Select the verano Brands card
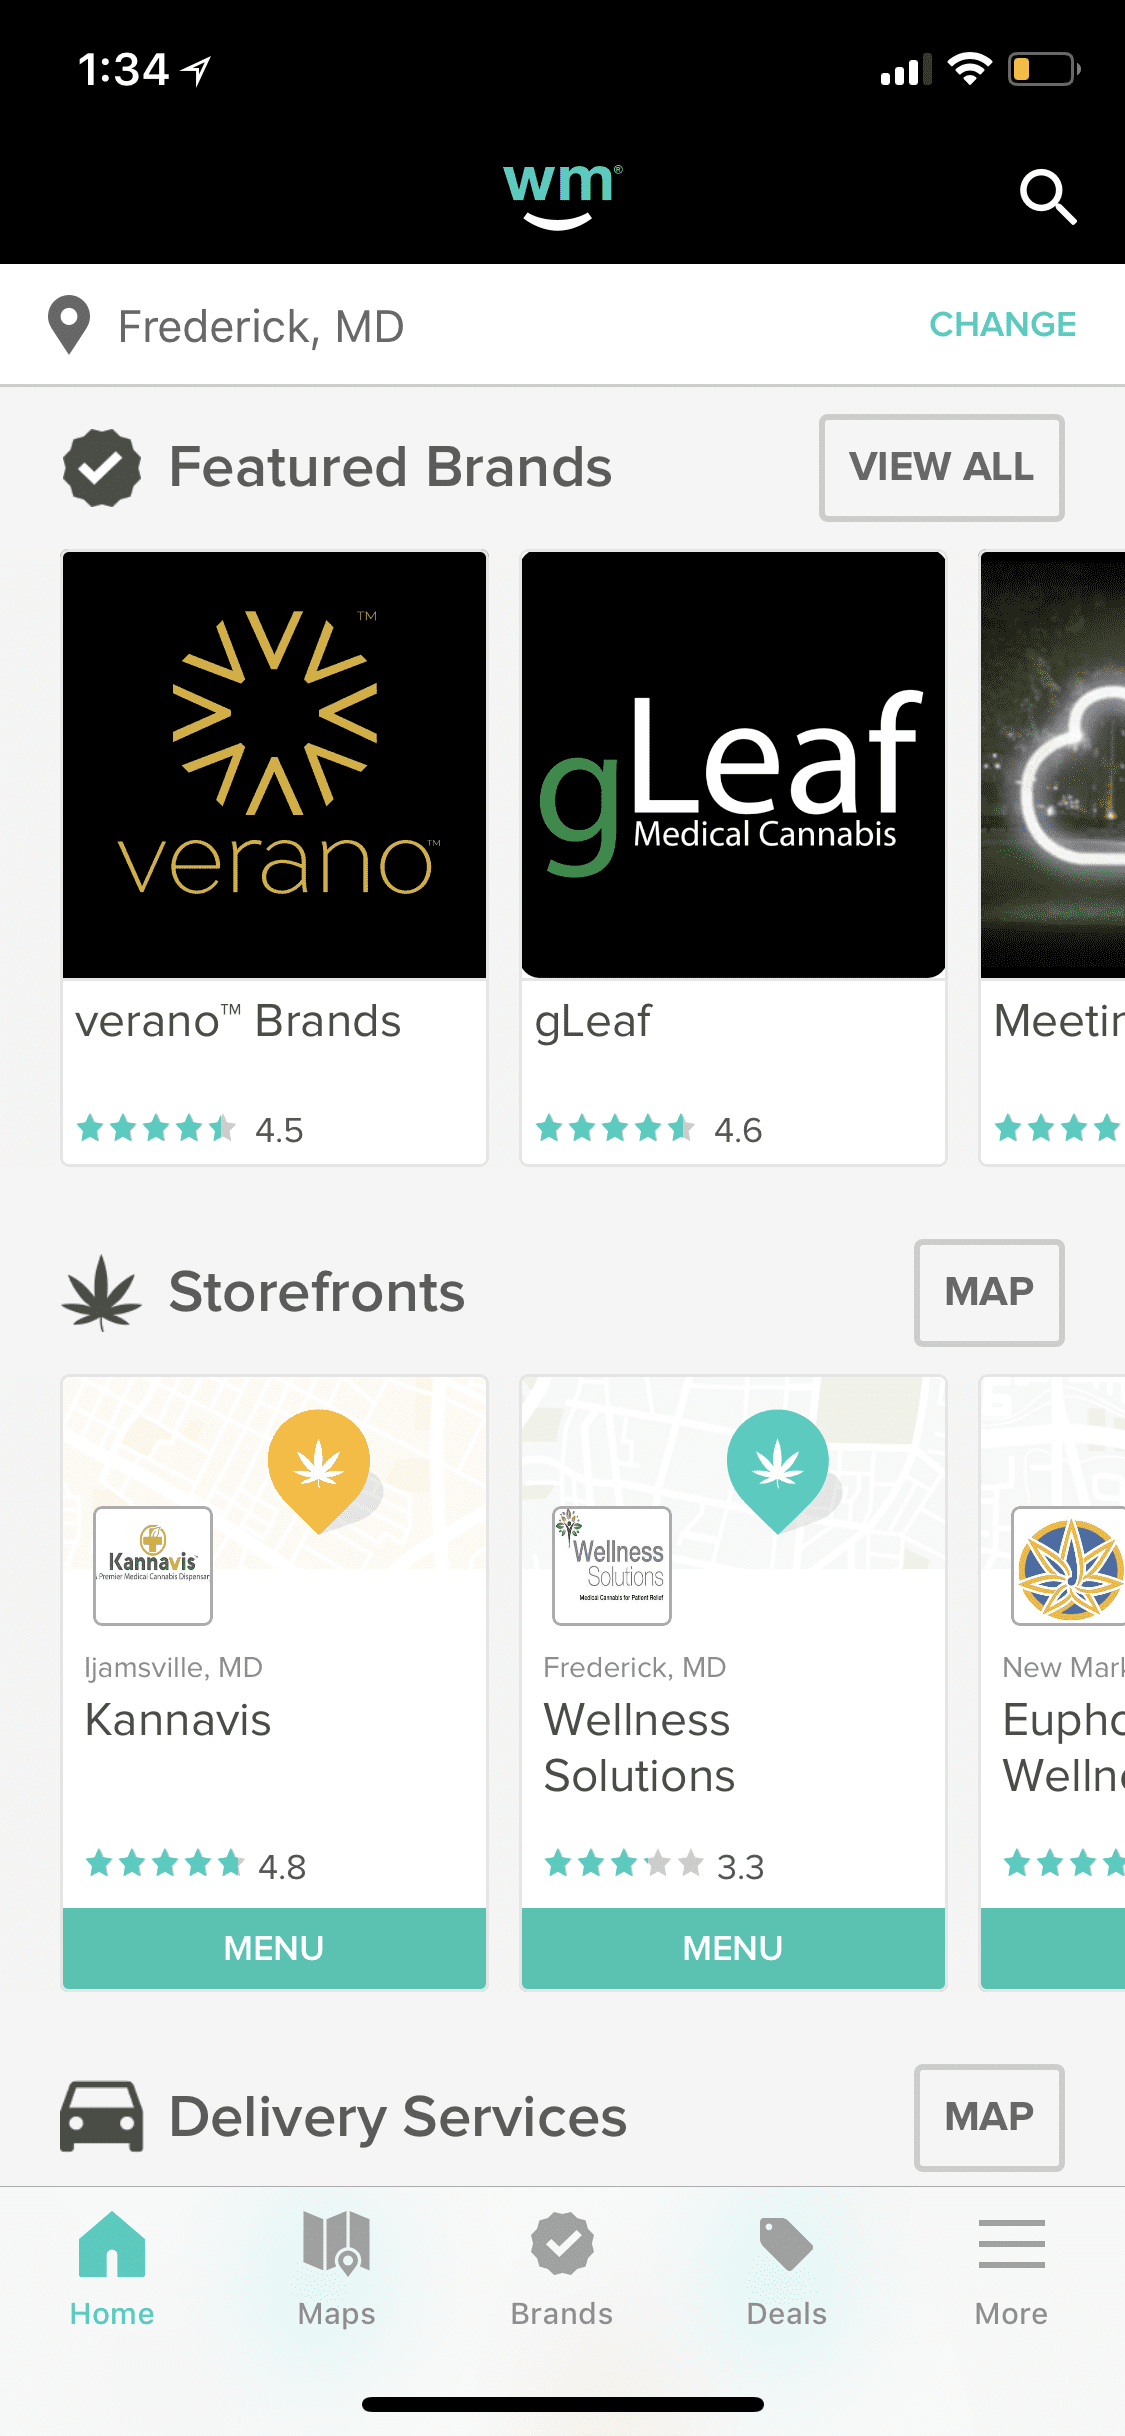Image resolution: width=1125 pixels, height=2436 pixels. click(x=274, y=858)
